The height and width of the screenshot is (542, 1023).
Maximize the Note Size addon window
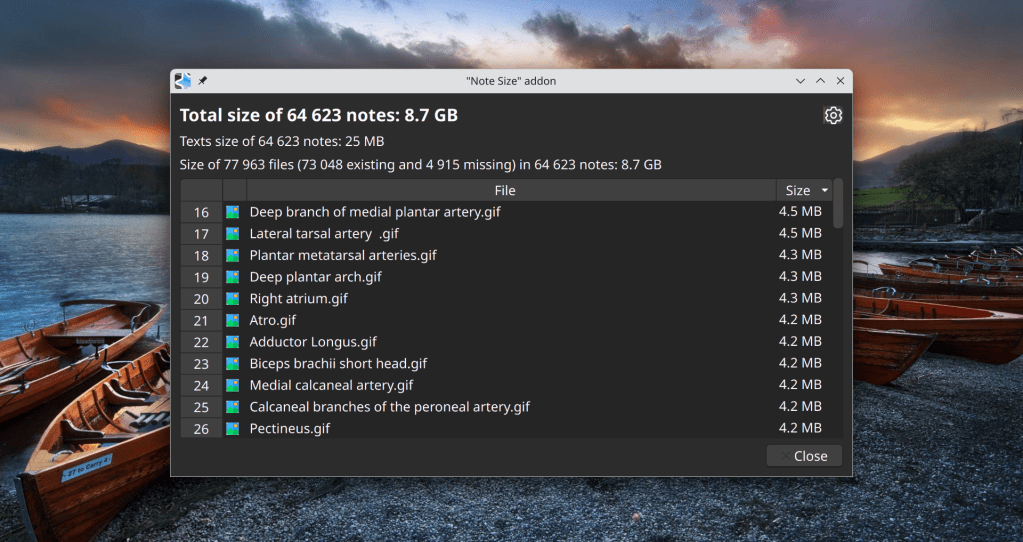pyautogui.click(x=820, y=81)
